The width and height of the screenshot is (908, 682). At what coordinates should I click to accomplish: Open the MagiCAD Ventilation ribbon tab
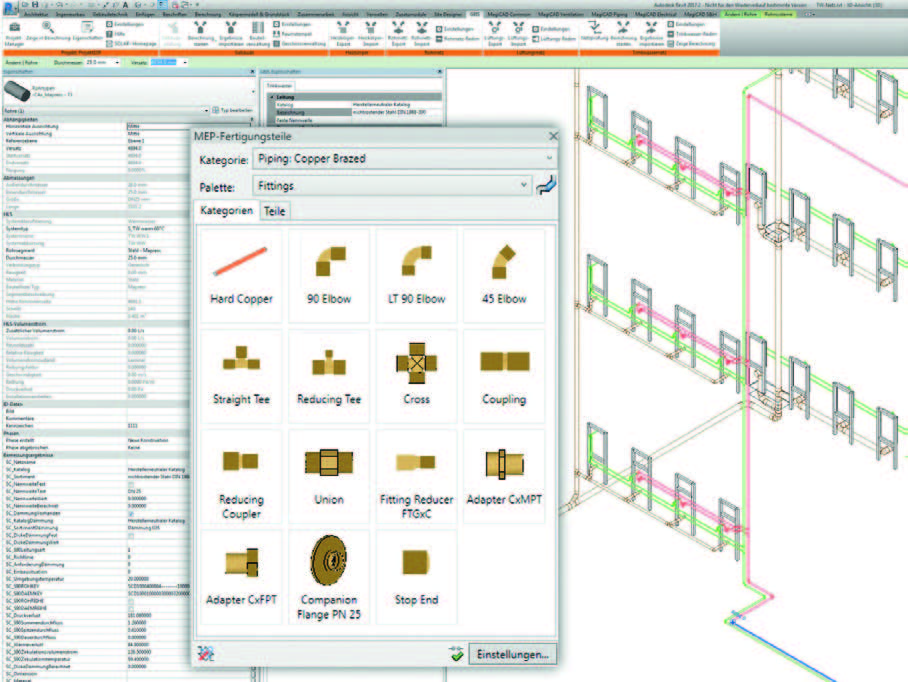coord(559,14)
